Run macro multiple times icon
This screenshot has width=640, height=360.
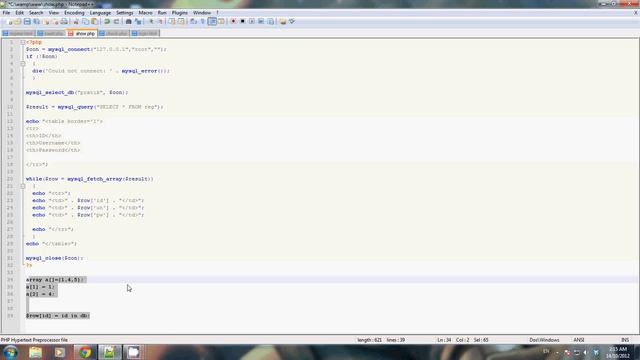click(261, 21)
